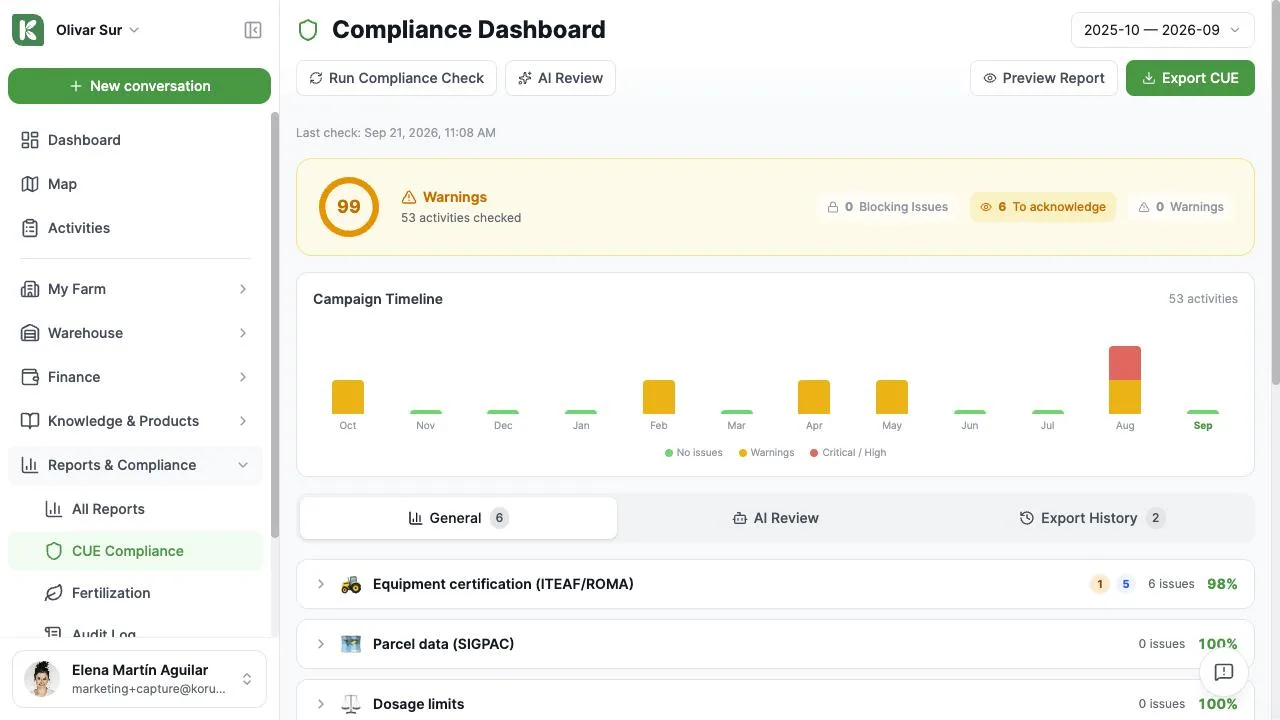Filter by 0 Blocking Issues

pos(887,207)
